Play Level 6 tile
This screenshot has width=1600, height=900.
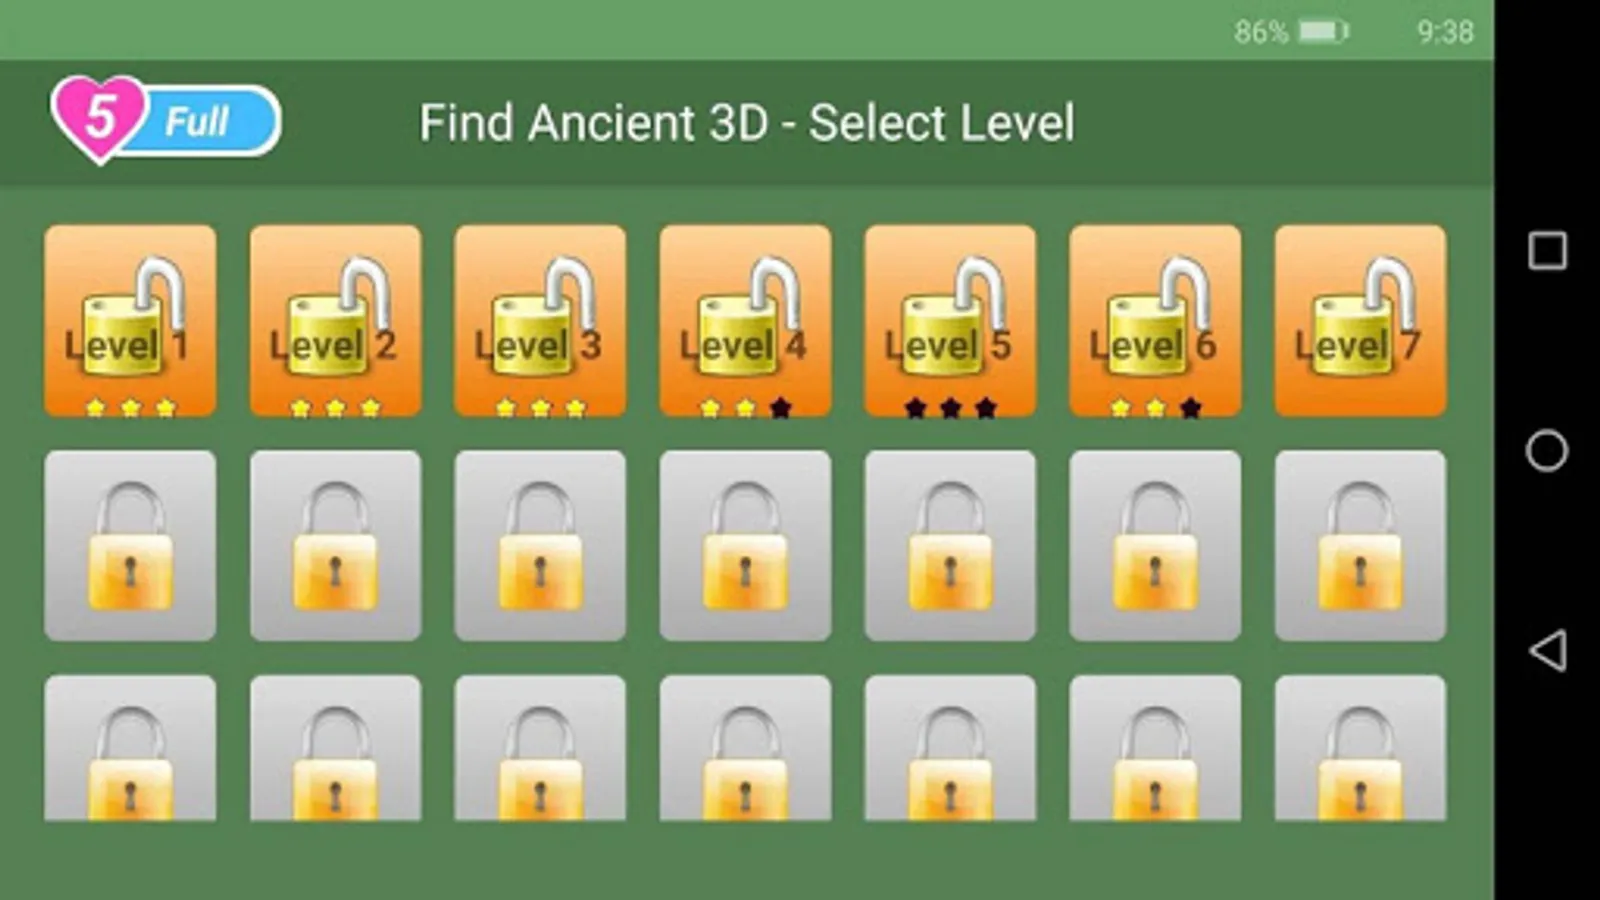point(1155,320)
